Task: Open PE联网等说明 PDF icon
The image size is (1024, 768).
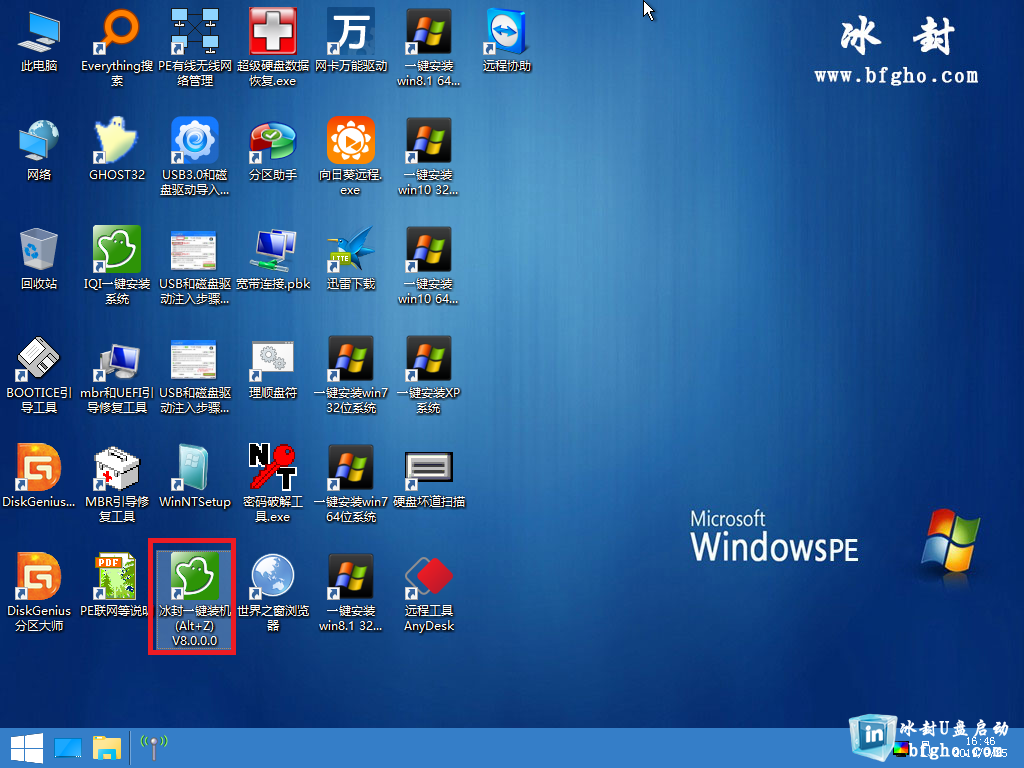Action: (x=117, y=586)
